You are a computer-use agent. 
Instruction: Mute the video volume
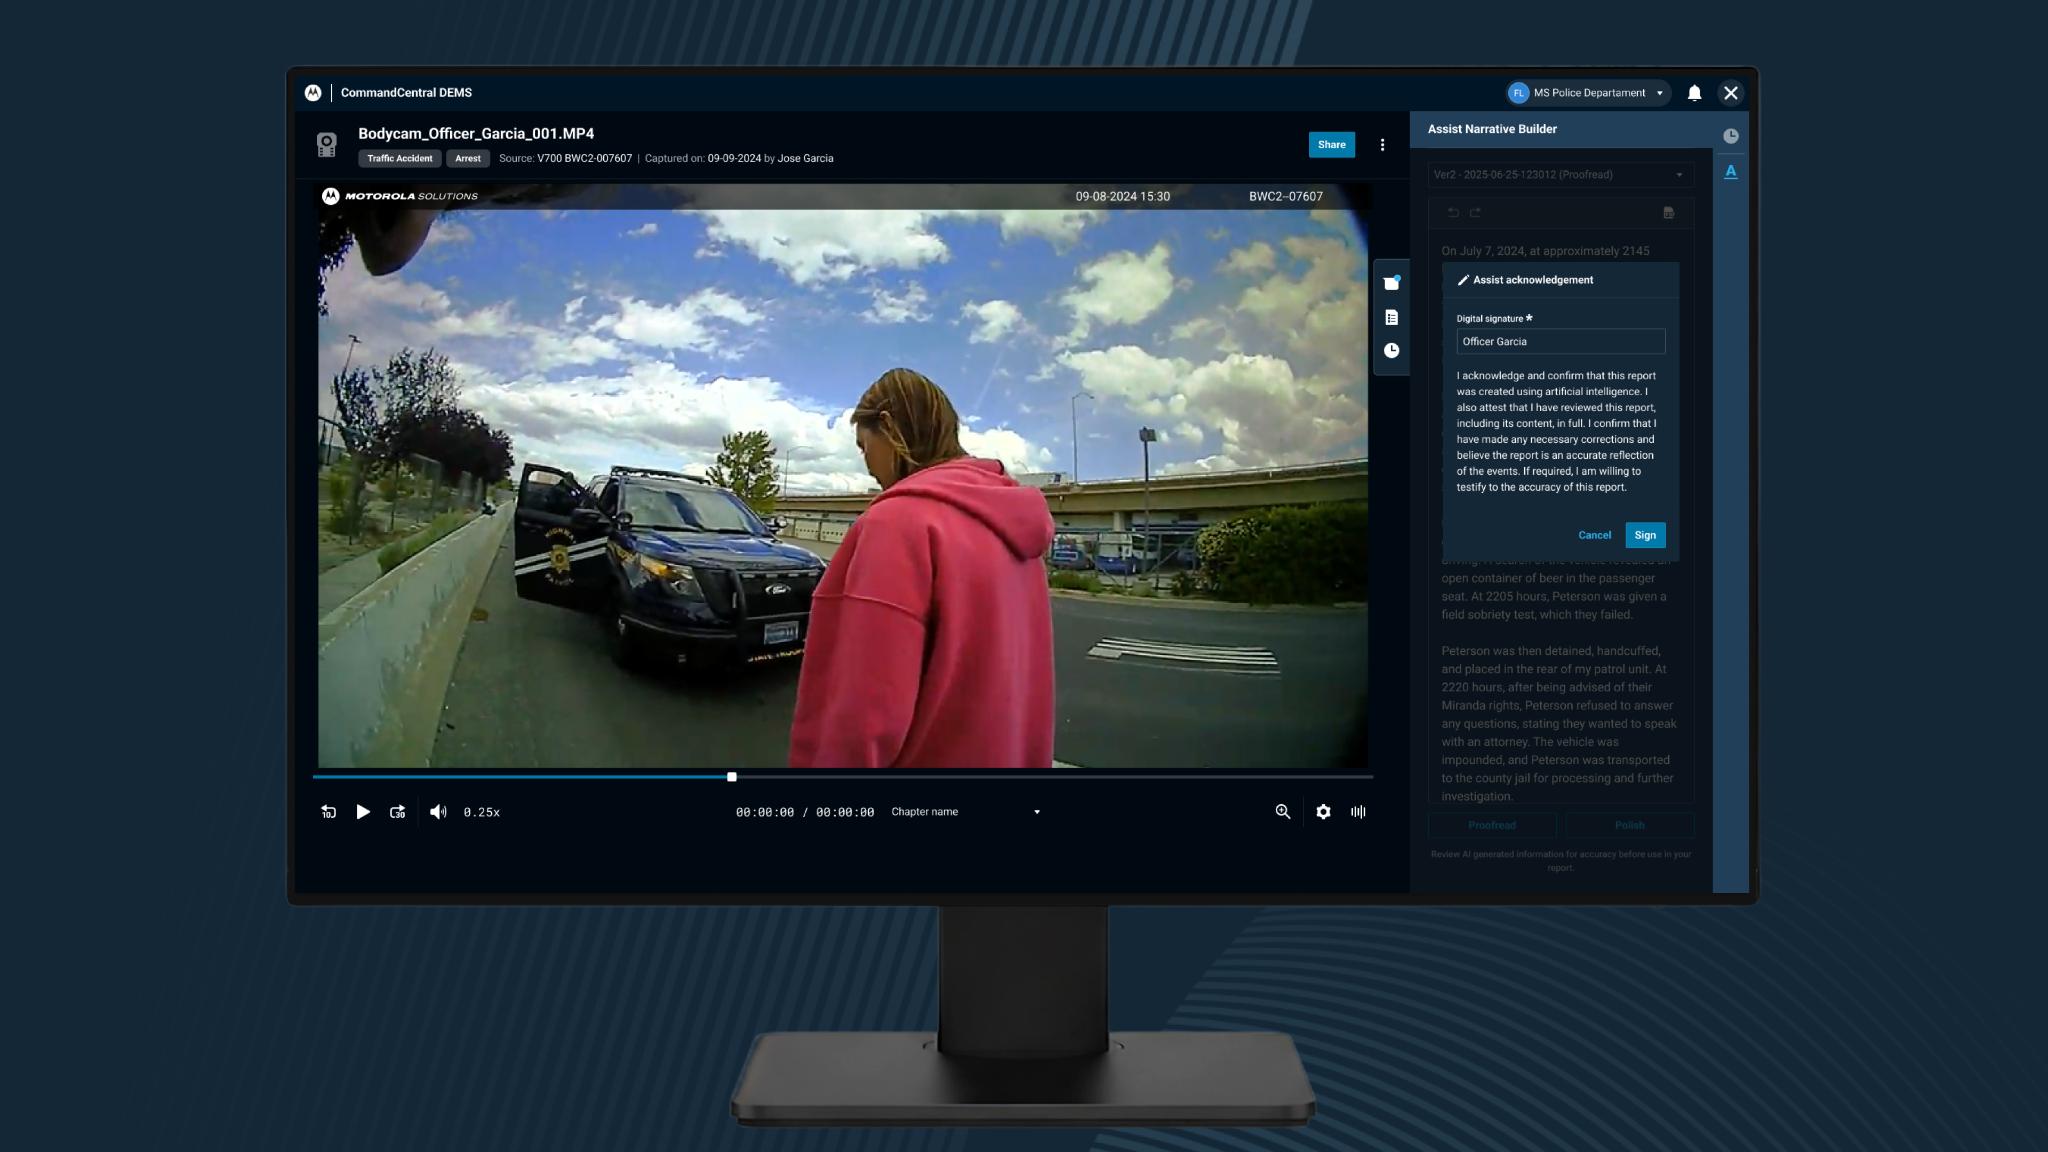(438, 812)
